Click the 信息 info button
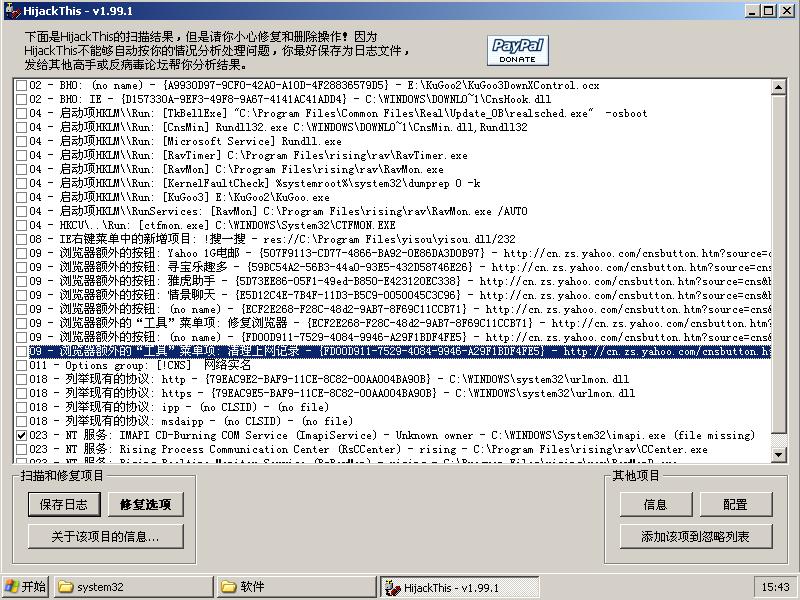This screenshot has width=800, height=600. 656,504
